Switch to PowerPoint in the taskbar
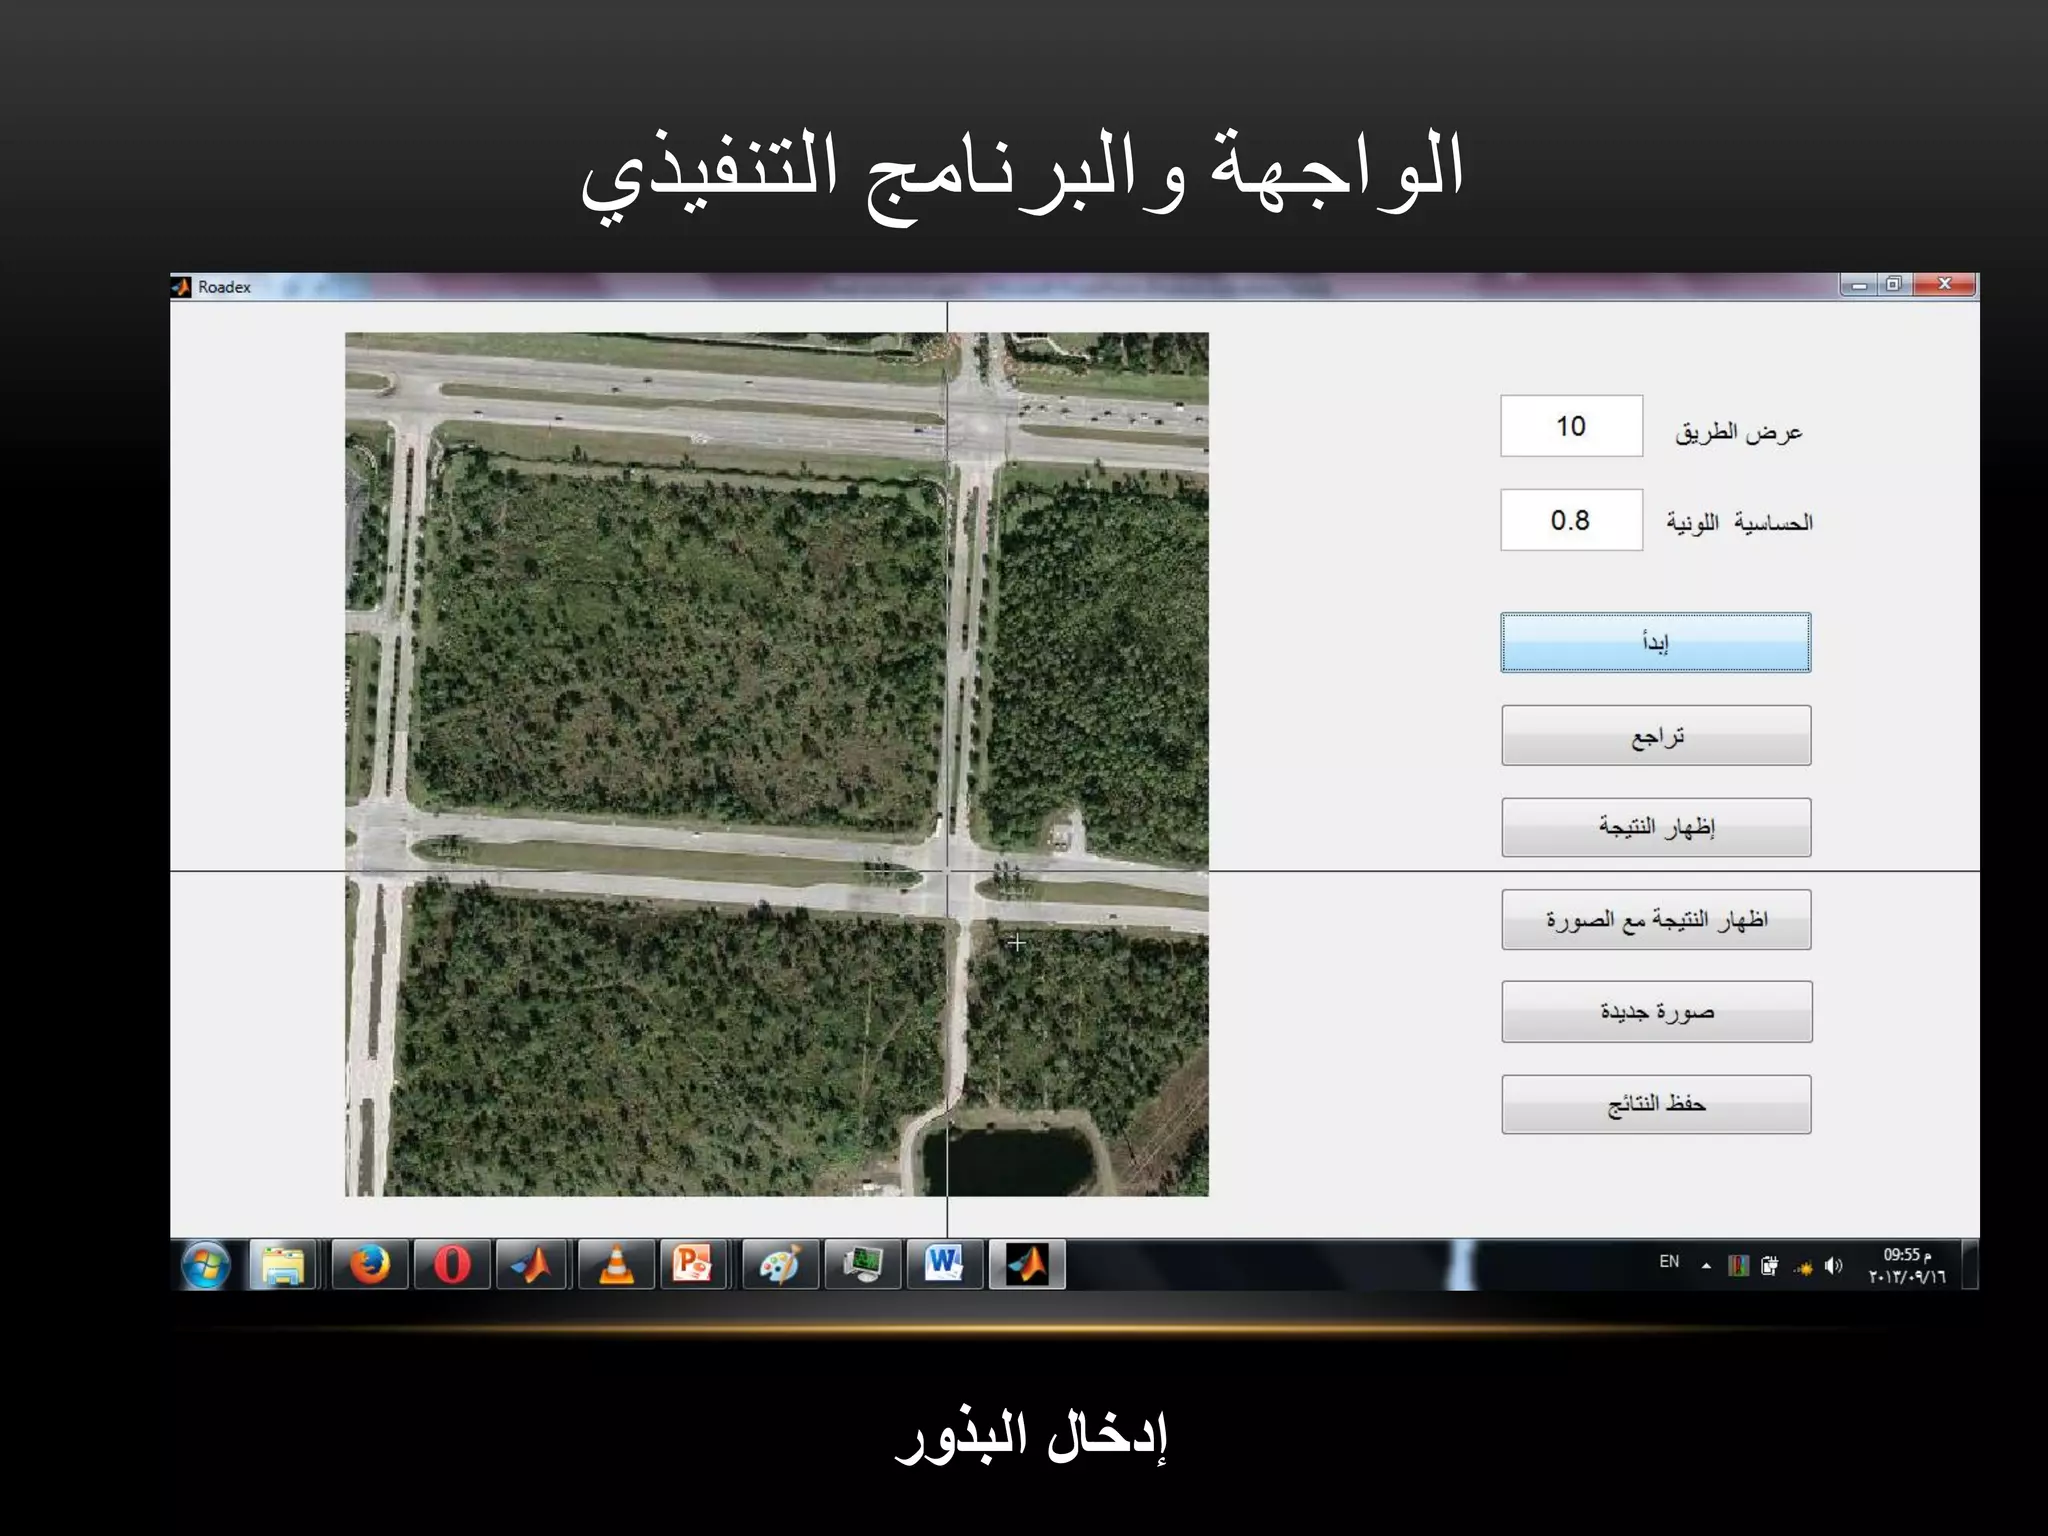The width and height of the screenshot is (2048, 1536). 692,1265
